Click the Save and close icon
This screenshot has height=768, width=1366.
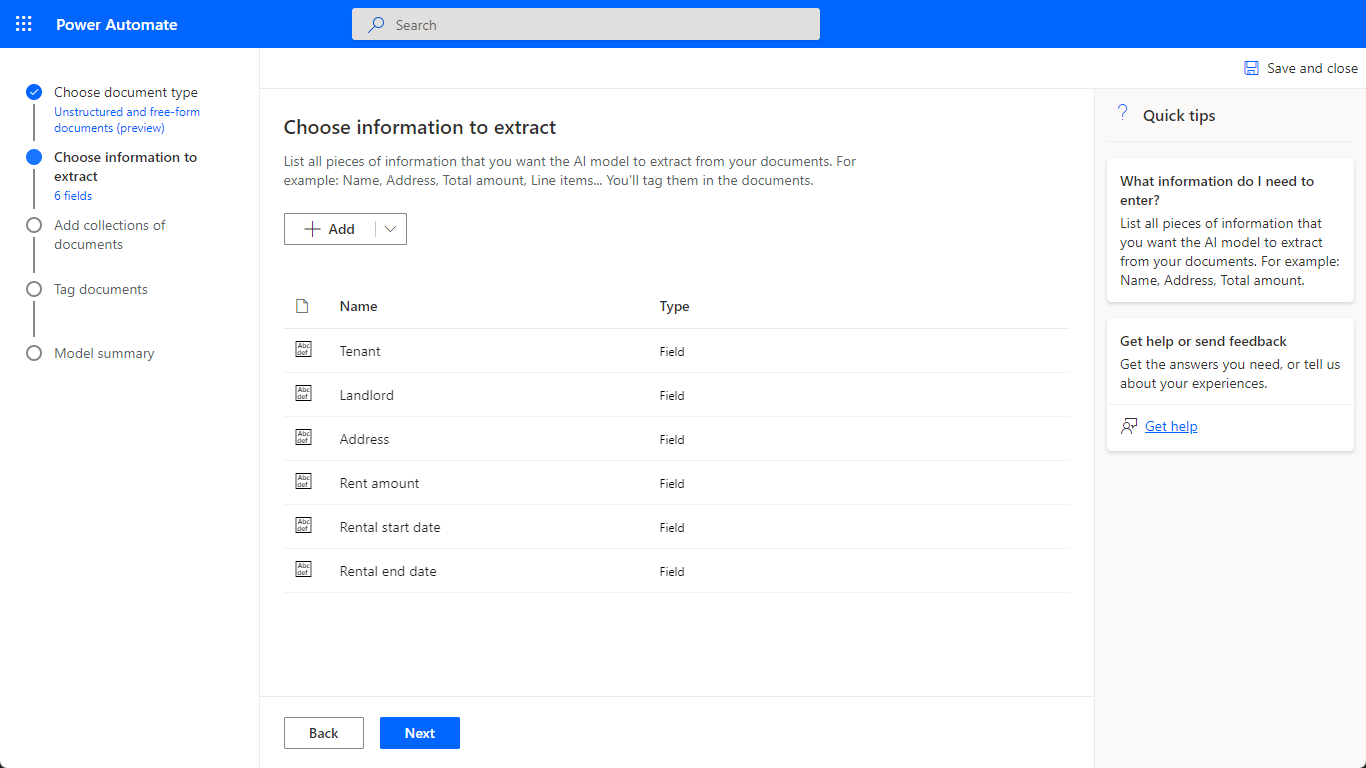click(x=1250, y=67)
